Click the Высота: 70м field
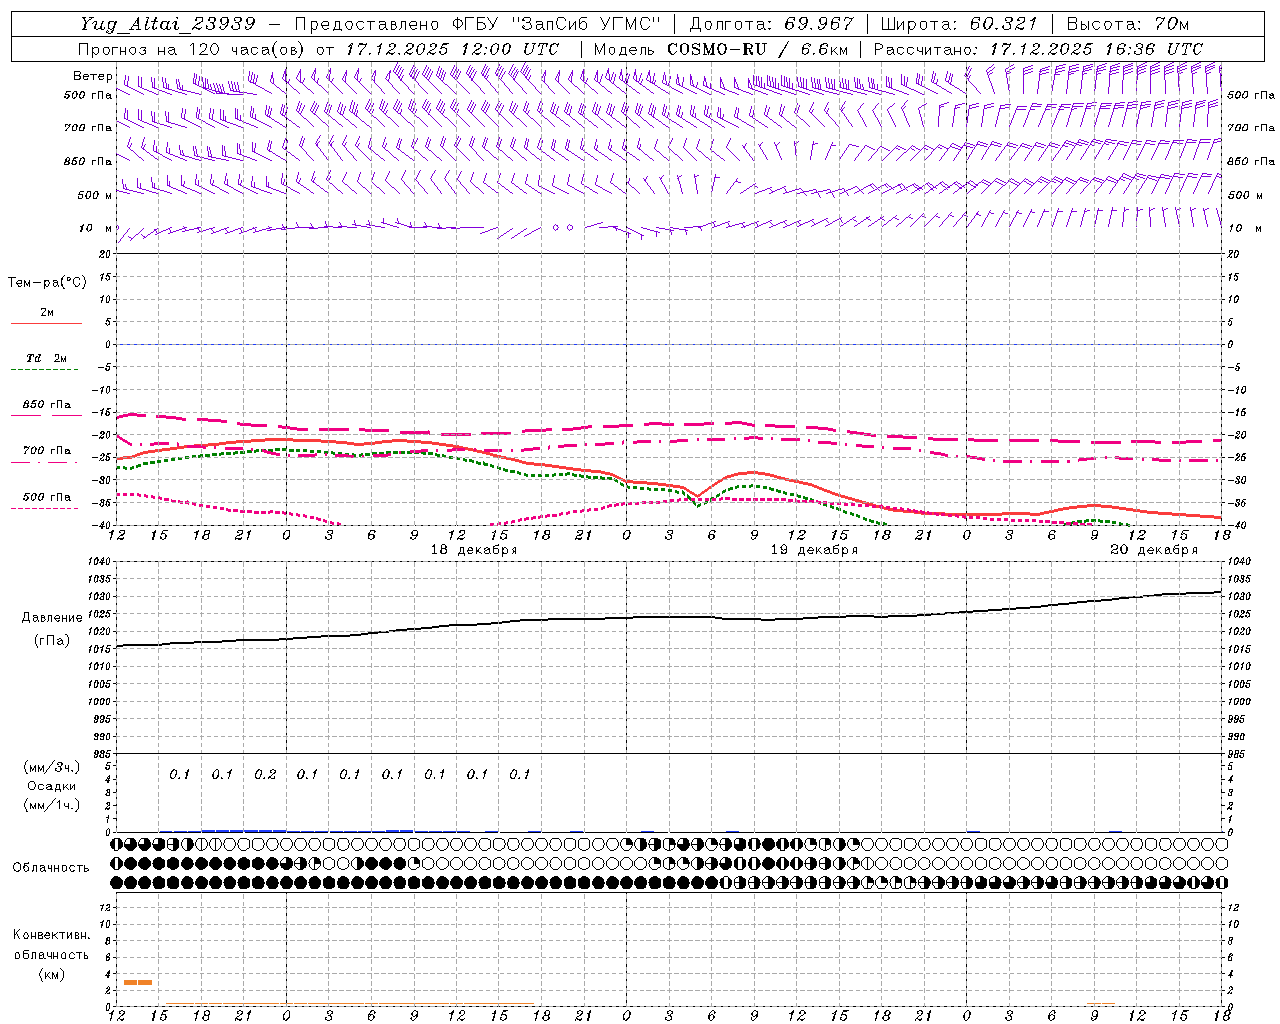Image resolution: width=1280 pixels, height=1024 pixels. point(1128,24)
